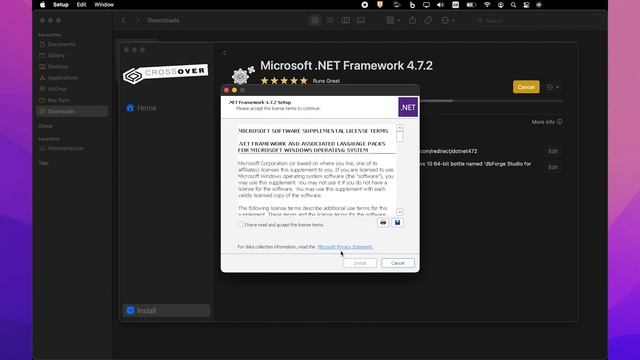Open Finder action menu dropdown

coord(448,20)
